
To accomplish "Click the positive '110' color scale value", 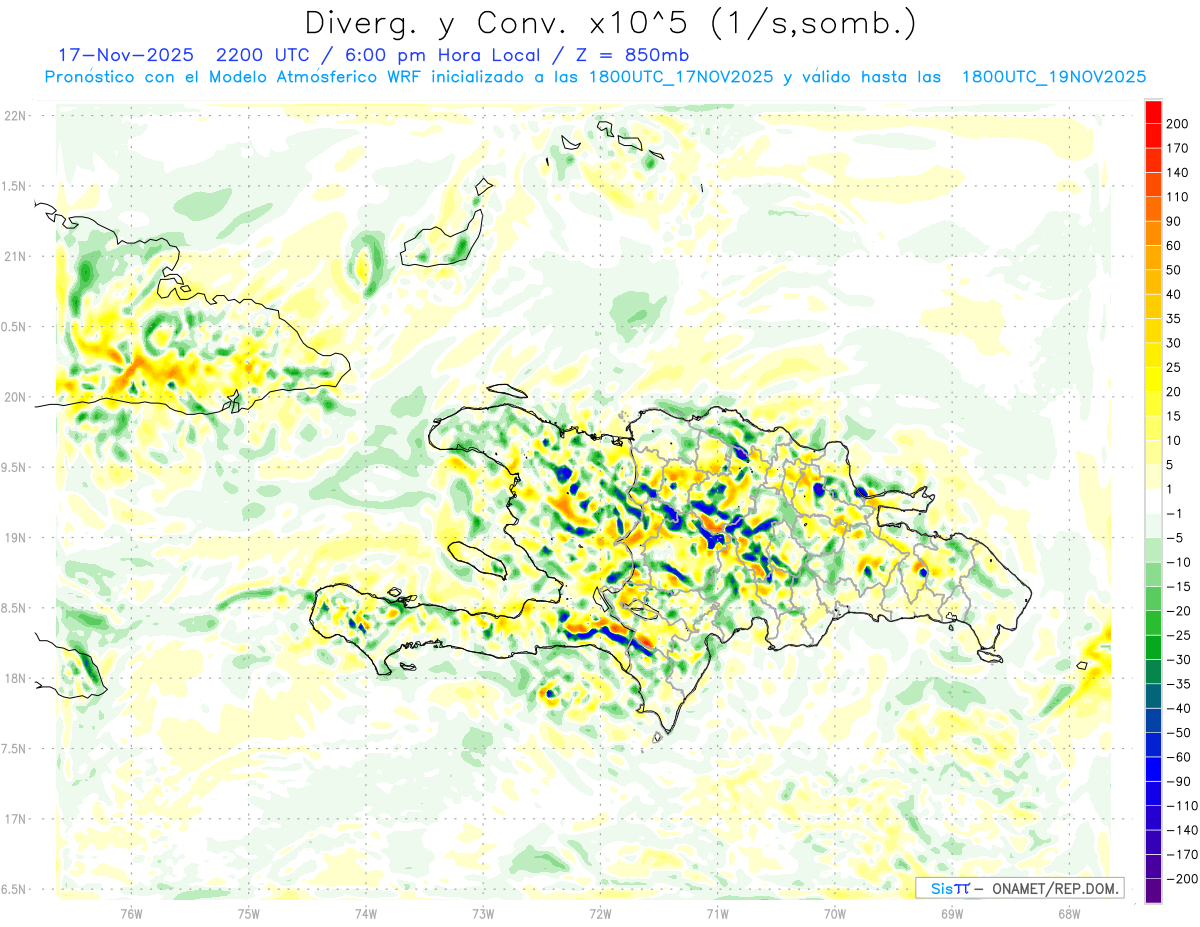I will [x=1177, y=197].
